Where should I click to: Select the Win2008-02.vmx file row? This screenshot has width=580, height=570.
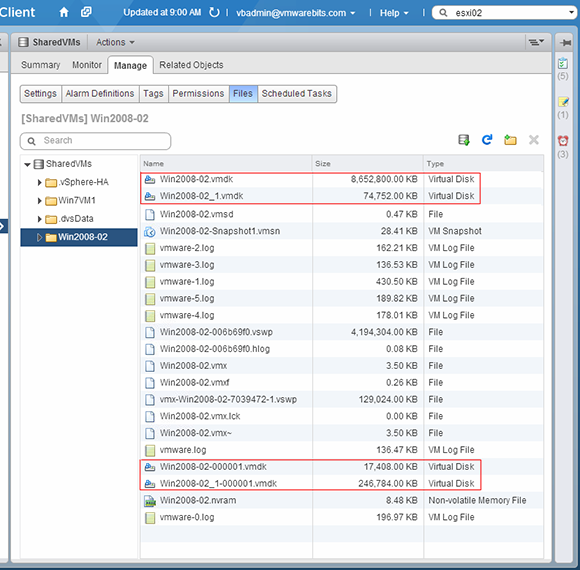pyautogui.click(x=341, y=366)
